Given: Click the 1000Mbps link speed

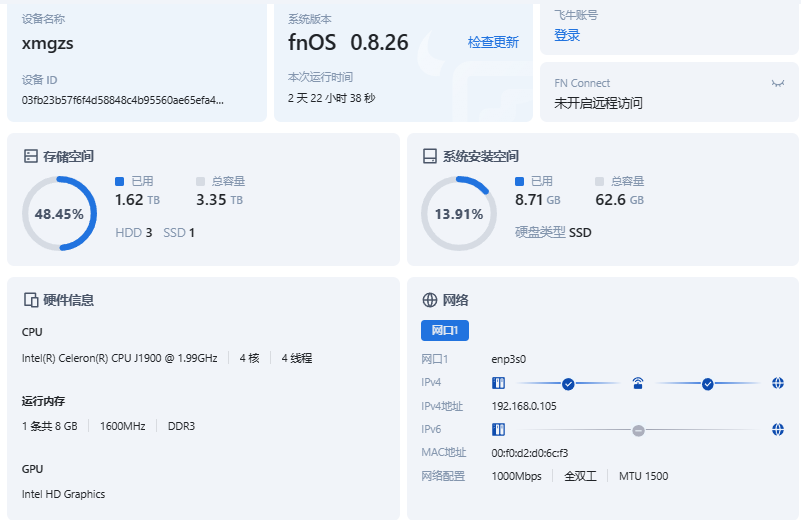Looking at the screenshot, I should (516, 476).
